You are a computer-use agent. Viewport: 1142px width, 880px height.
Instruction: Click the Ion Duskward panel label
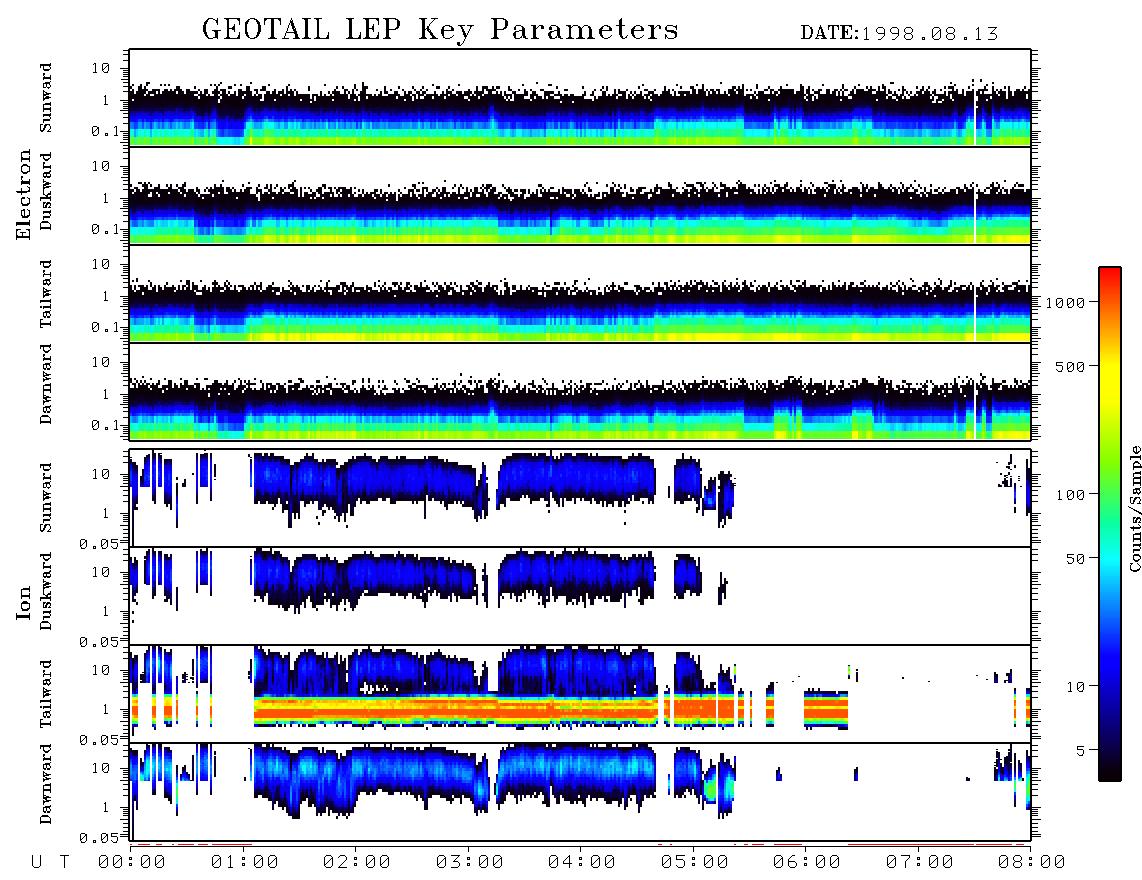point(46,591)
